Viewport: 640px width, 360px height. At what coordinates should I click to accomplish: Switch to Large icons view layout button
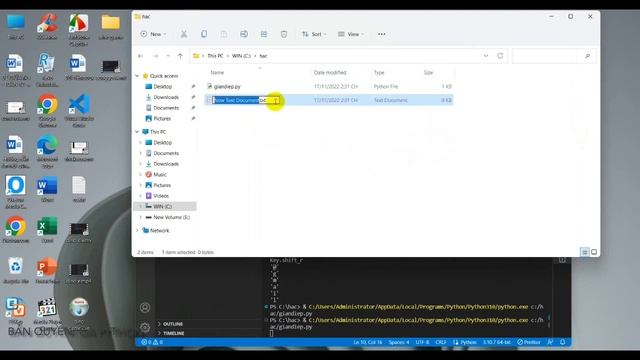(594, 252)
